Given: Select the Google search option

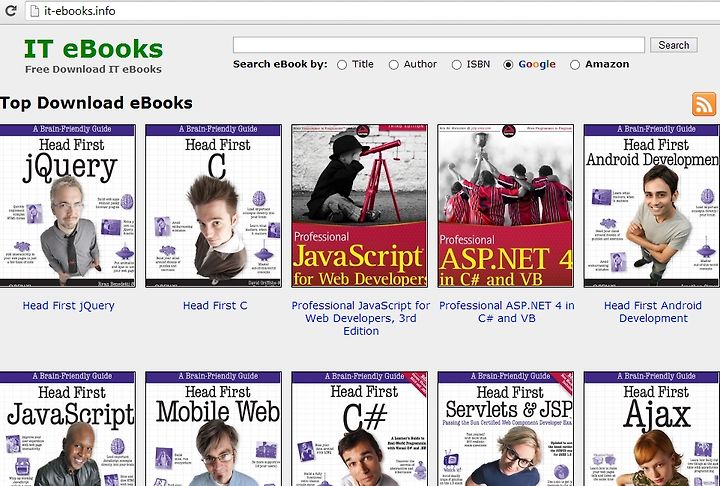Looking at the screenshot, I should tap(508, 65).
